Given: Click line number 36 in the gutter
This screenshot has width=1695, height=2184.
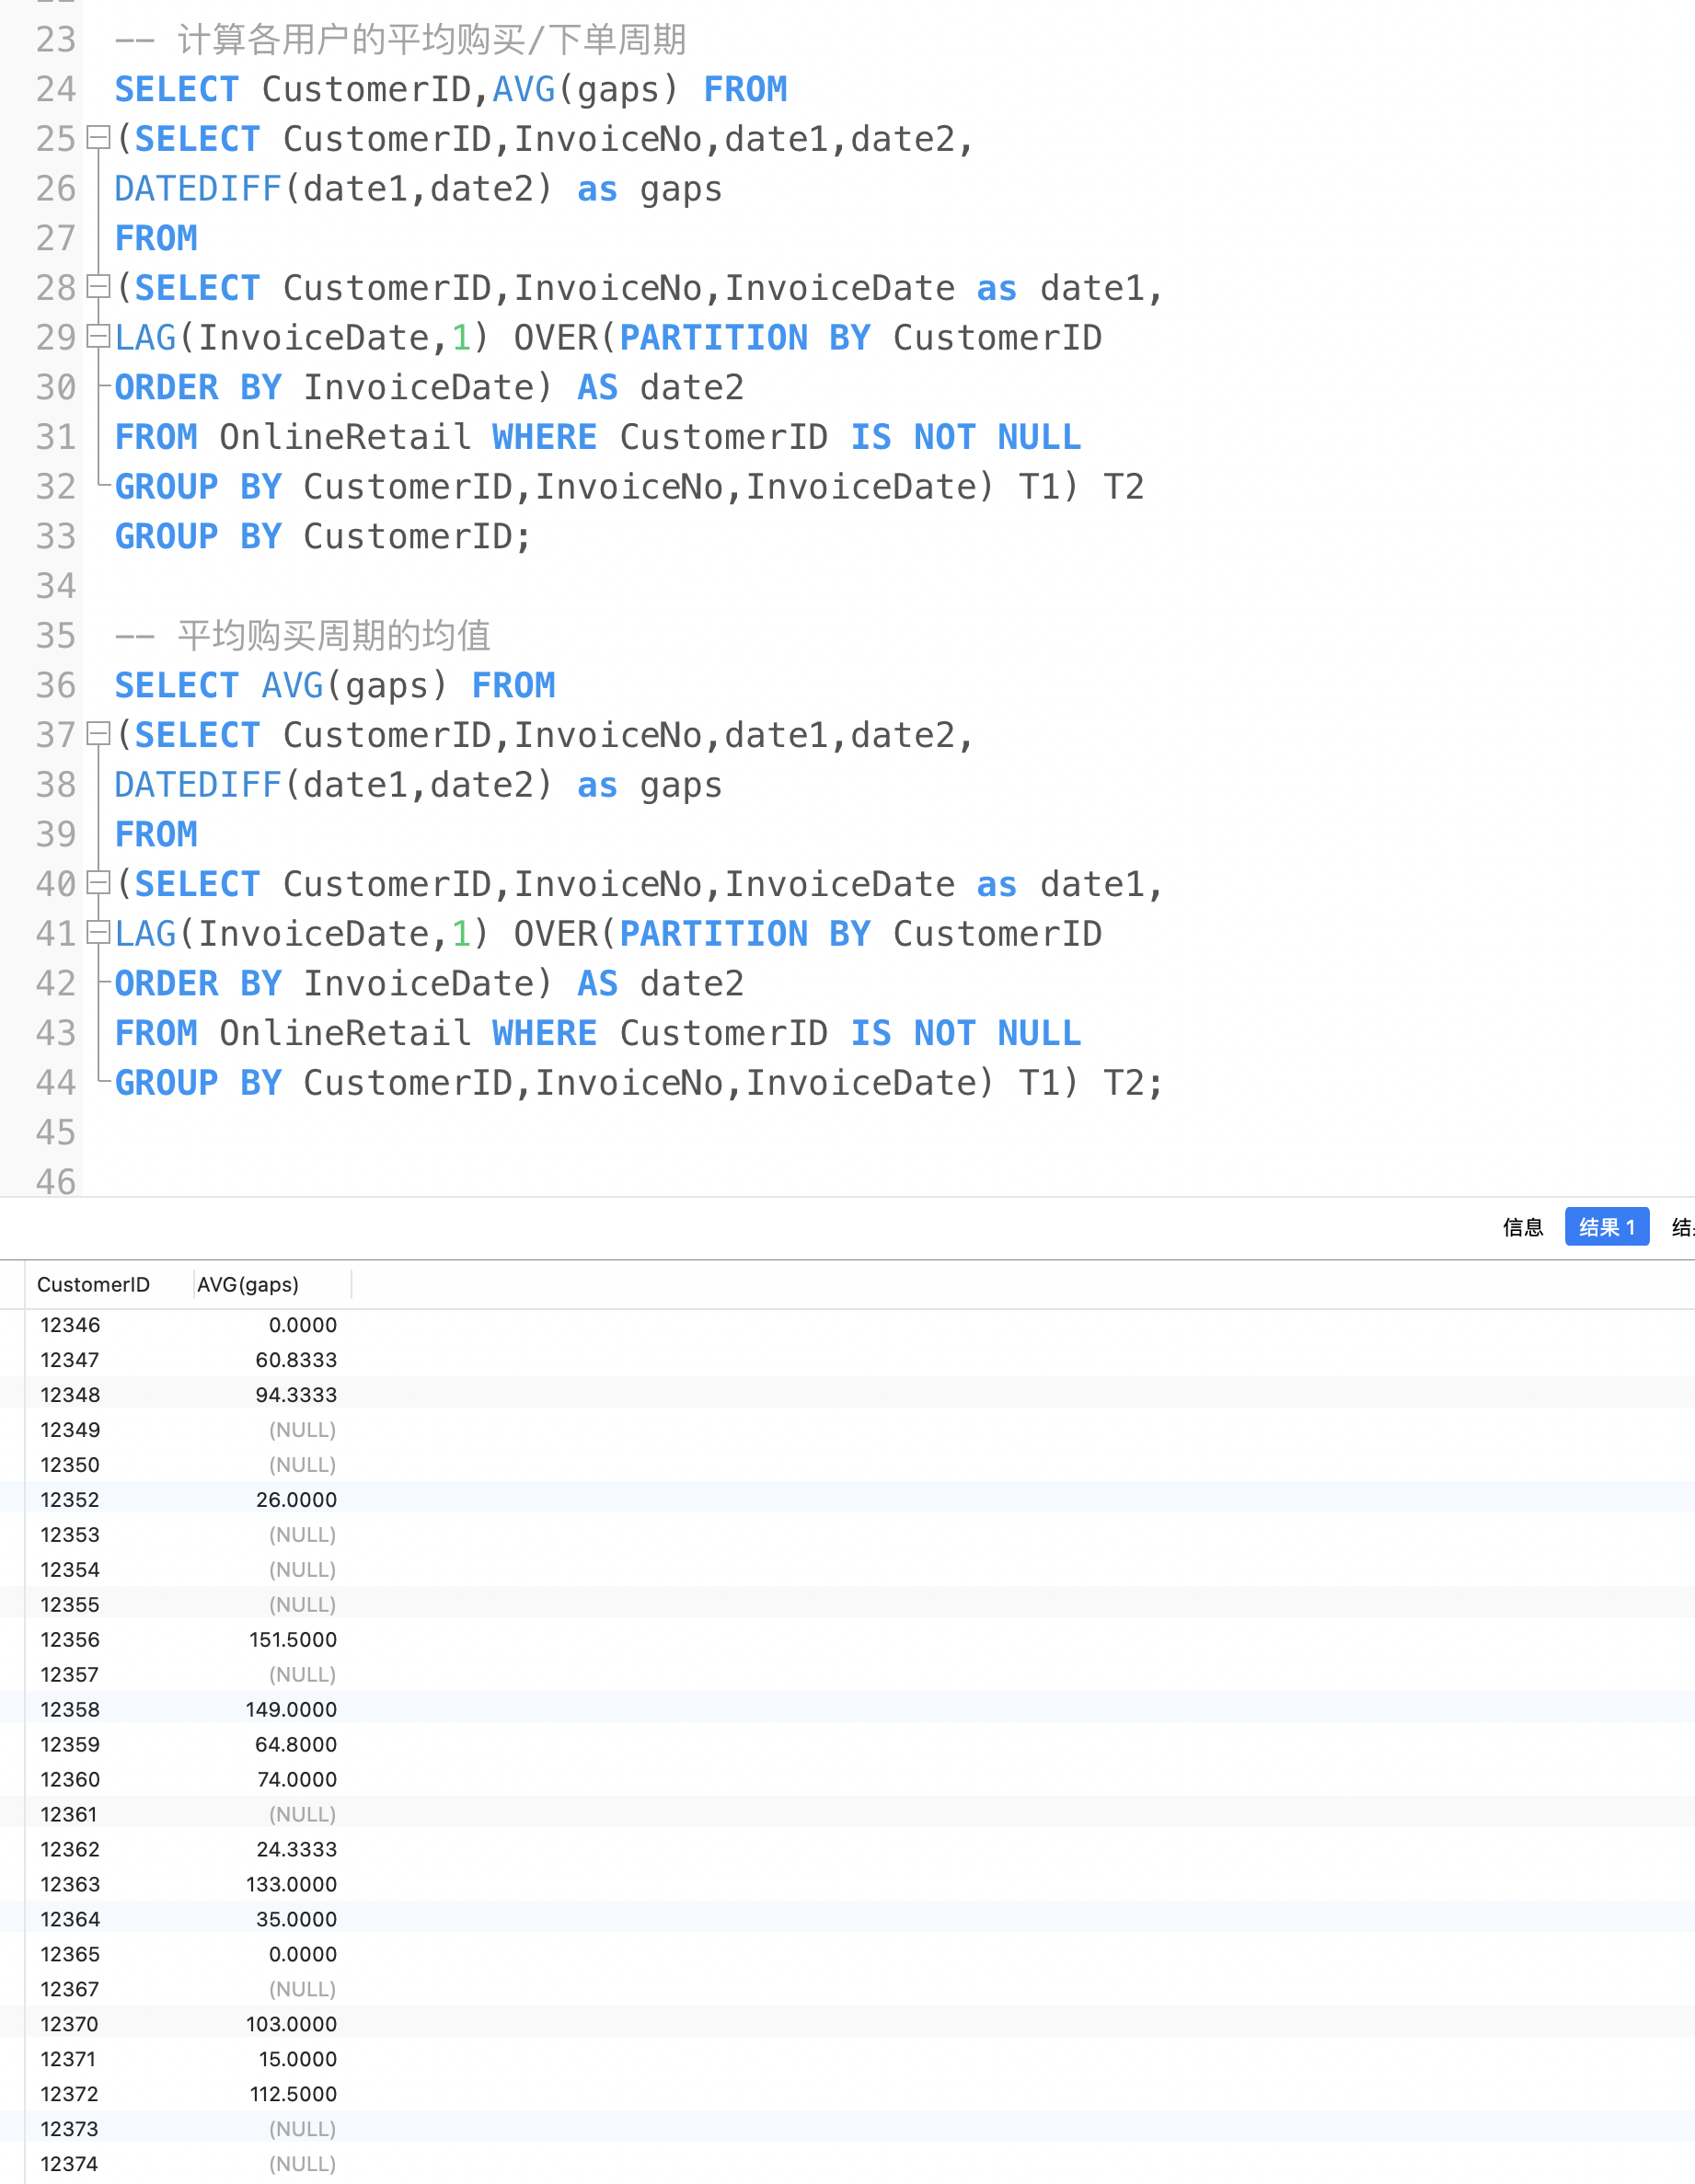Looking at the screenshot, I should pos(56,685).
